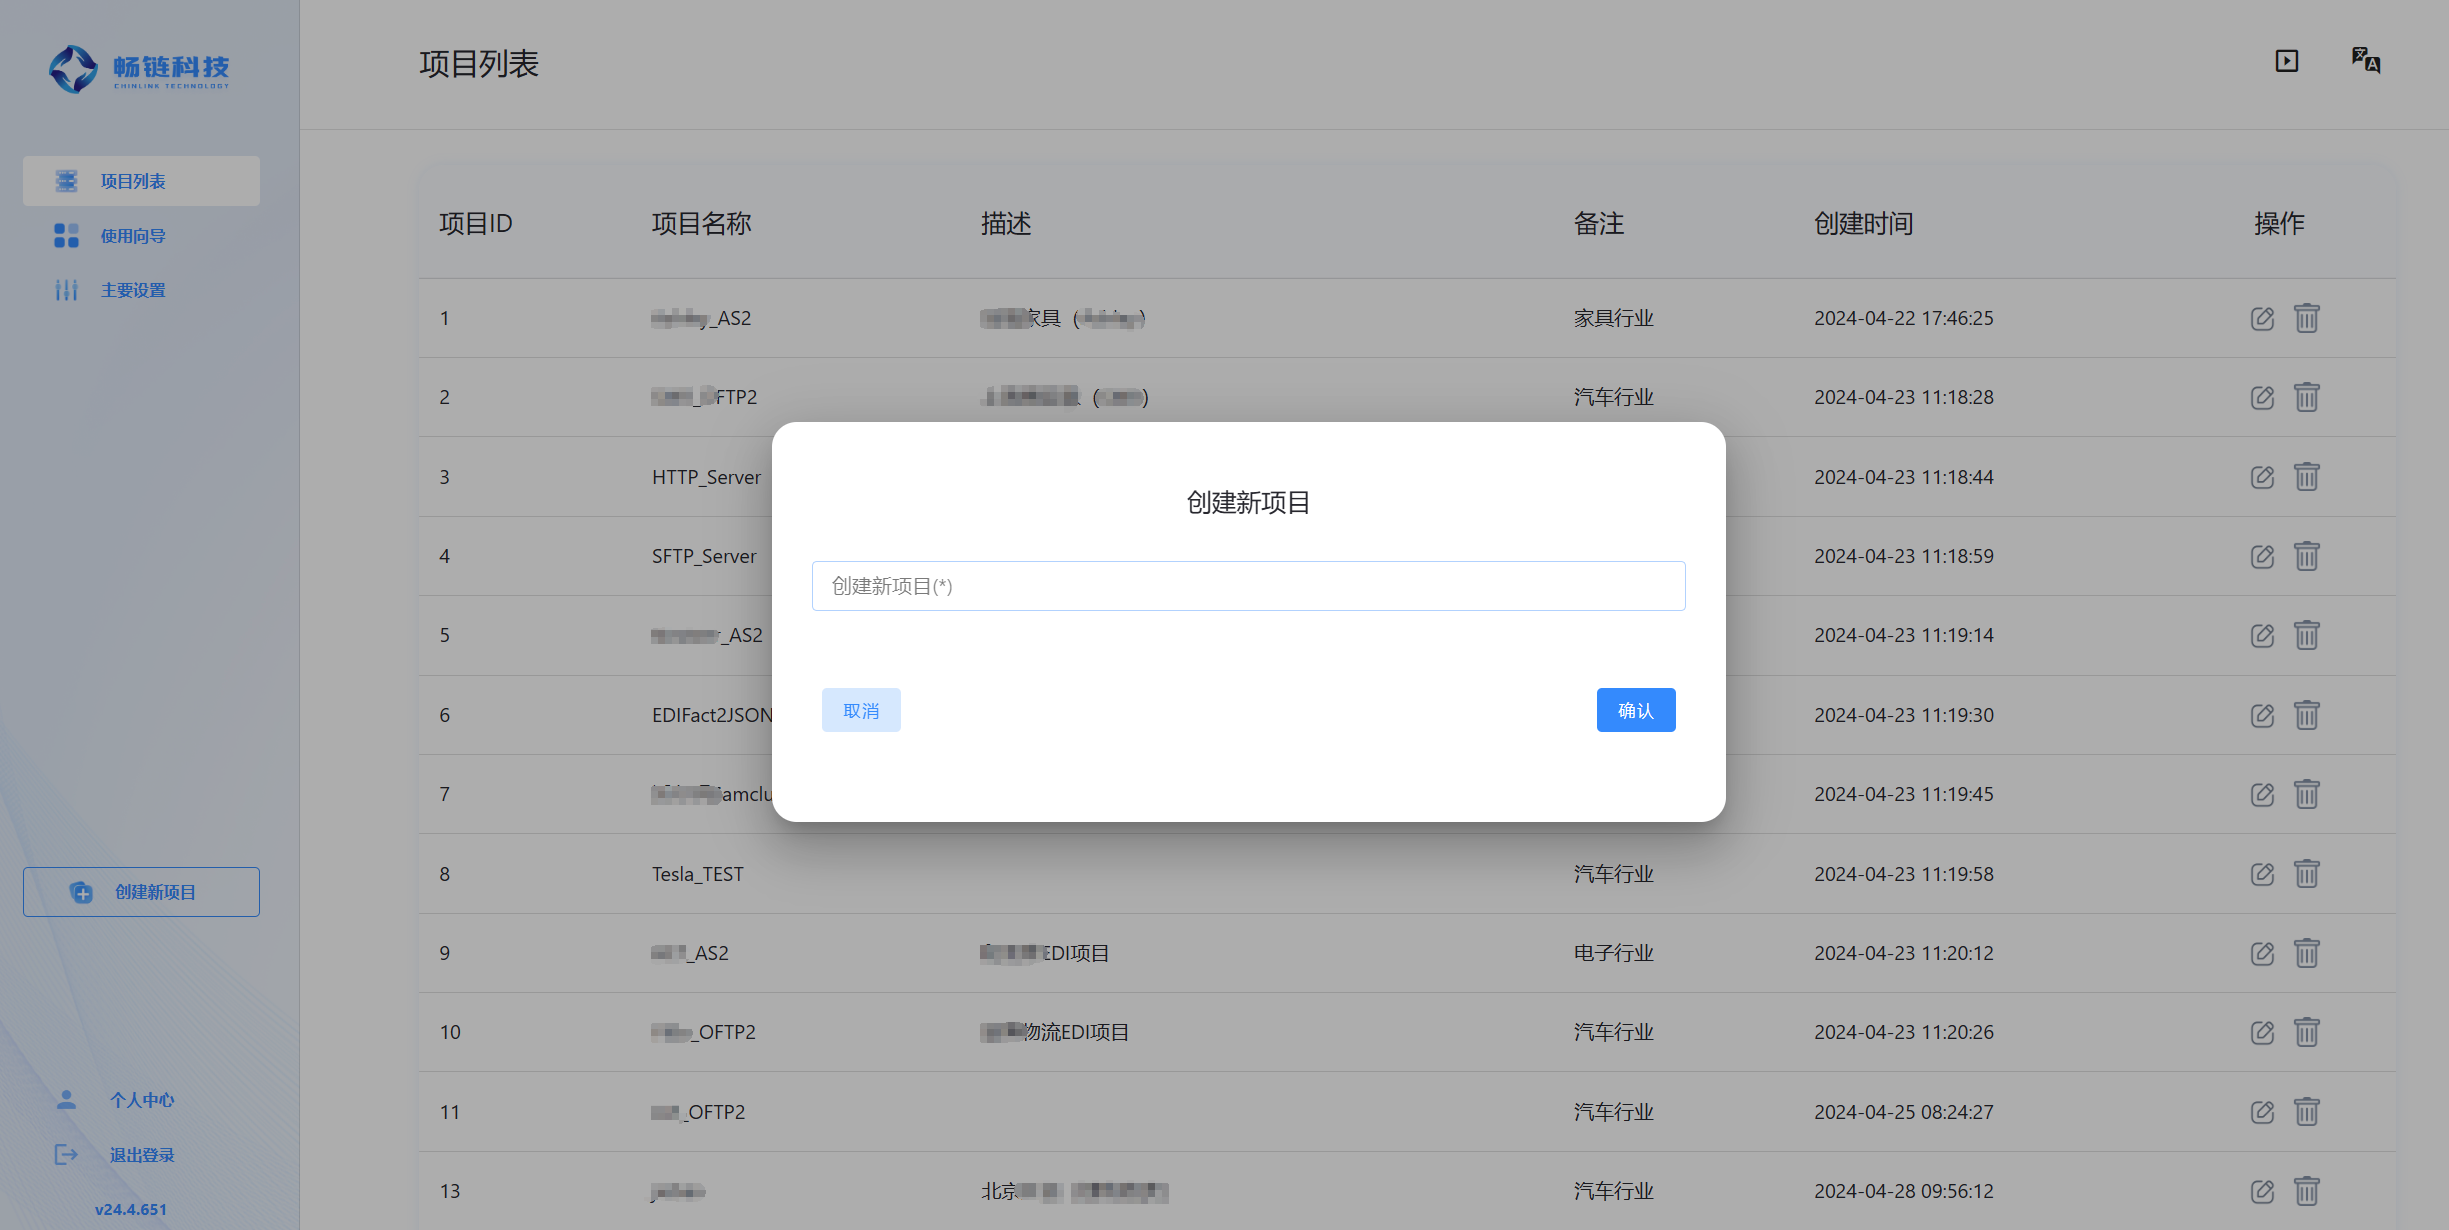Confirm with the 确认 button
This screenshot has height=1230, width=2449.
pyautogui.click(x=1635, y=710)
